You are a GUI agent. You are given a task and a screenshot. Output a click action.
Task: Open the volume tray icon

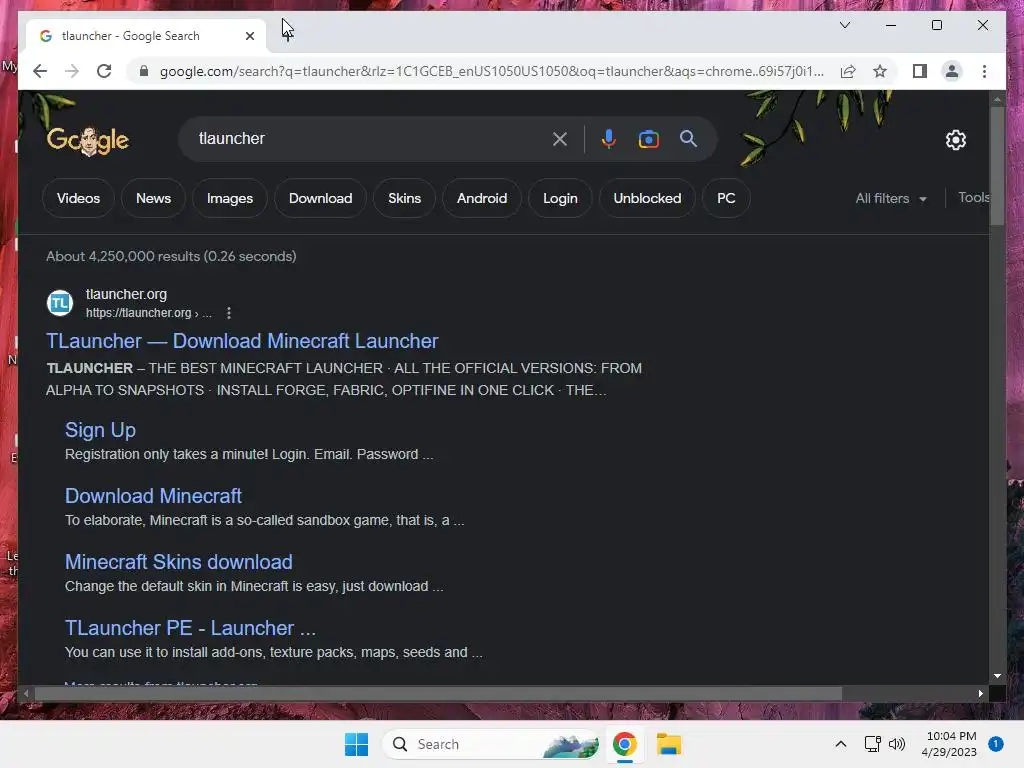[897, 744]
